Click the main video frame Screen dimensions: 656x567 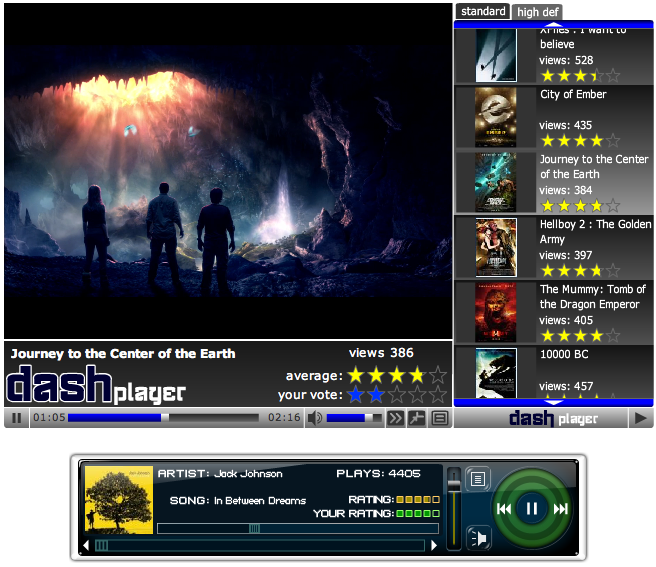[228, 171]
